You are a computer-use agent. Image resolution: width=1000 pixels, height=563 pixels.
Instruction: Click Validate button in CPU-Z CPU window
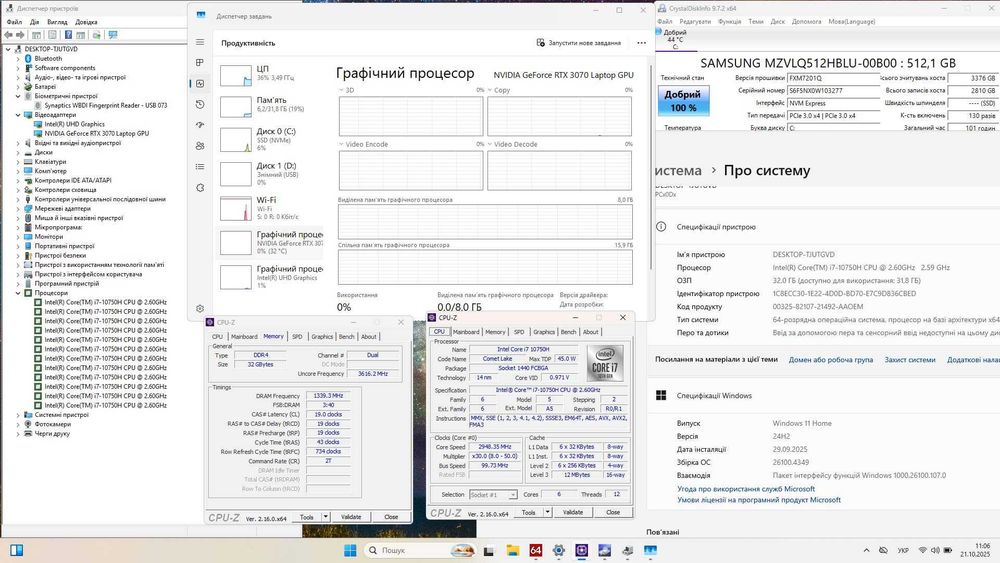tap(573, 512)
